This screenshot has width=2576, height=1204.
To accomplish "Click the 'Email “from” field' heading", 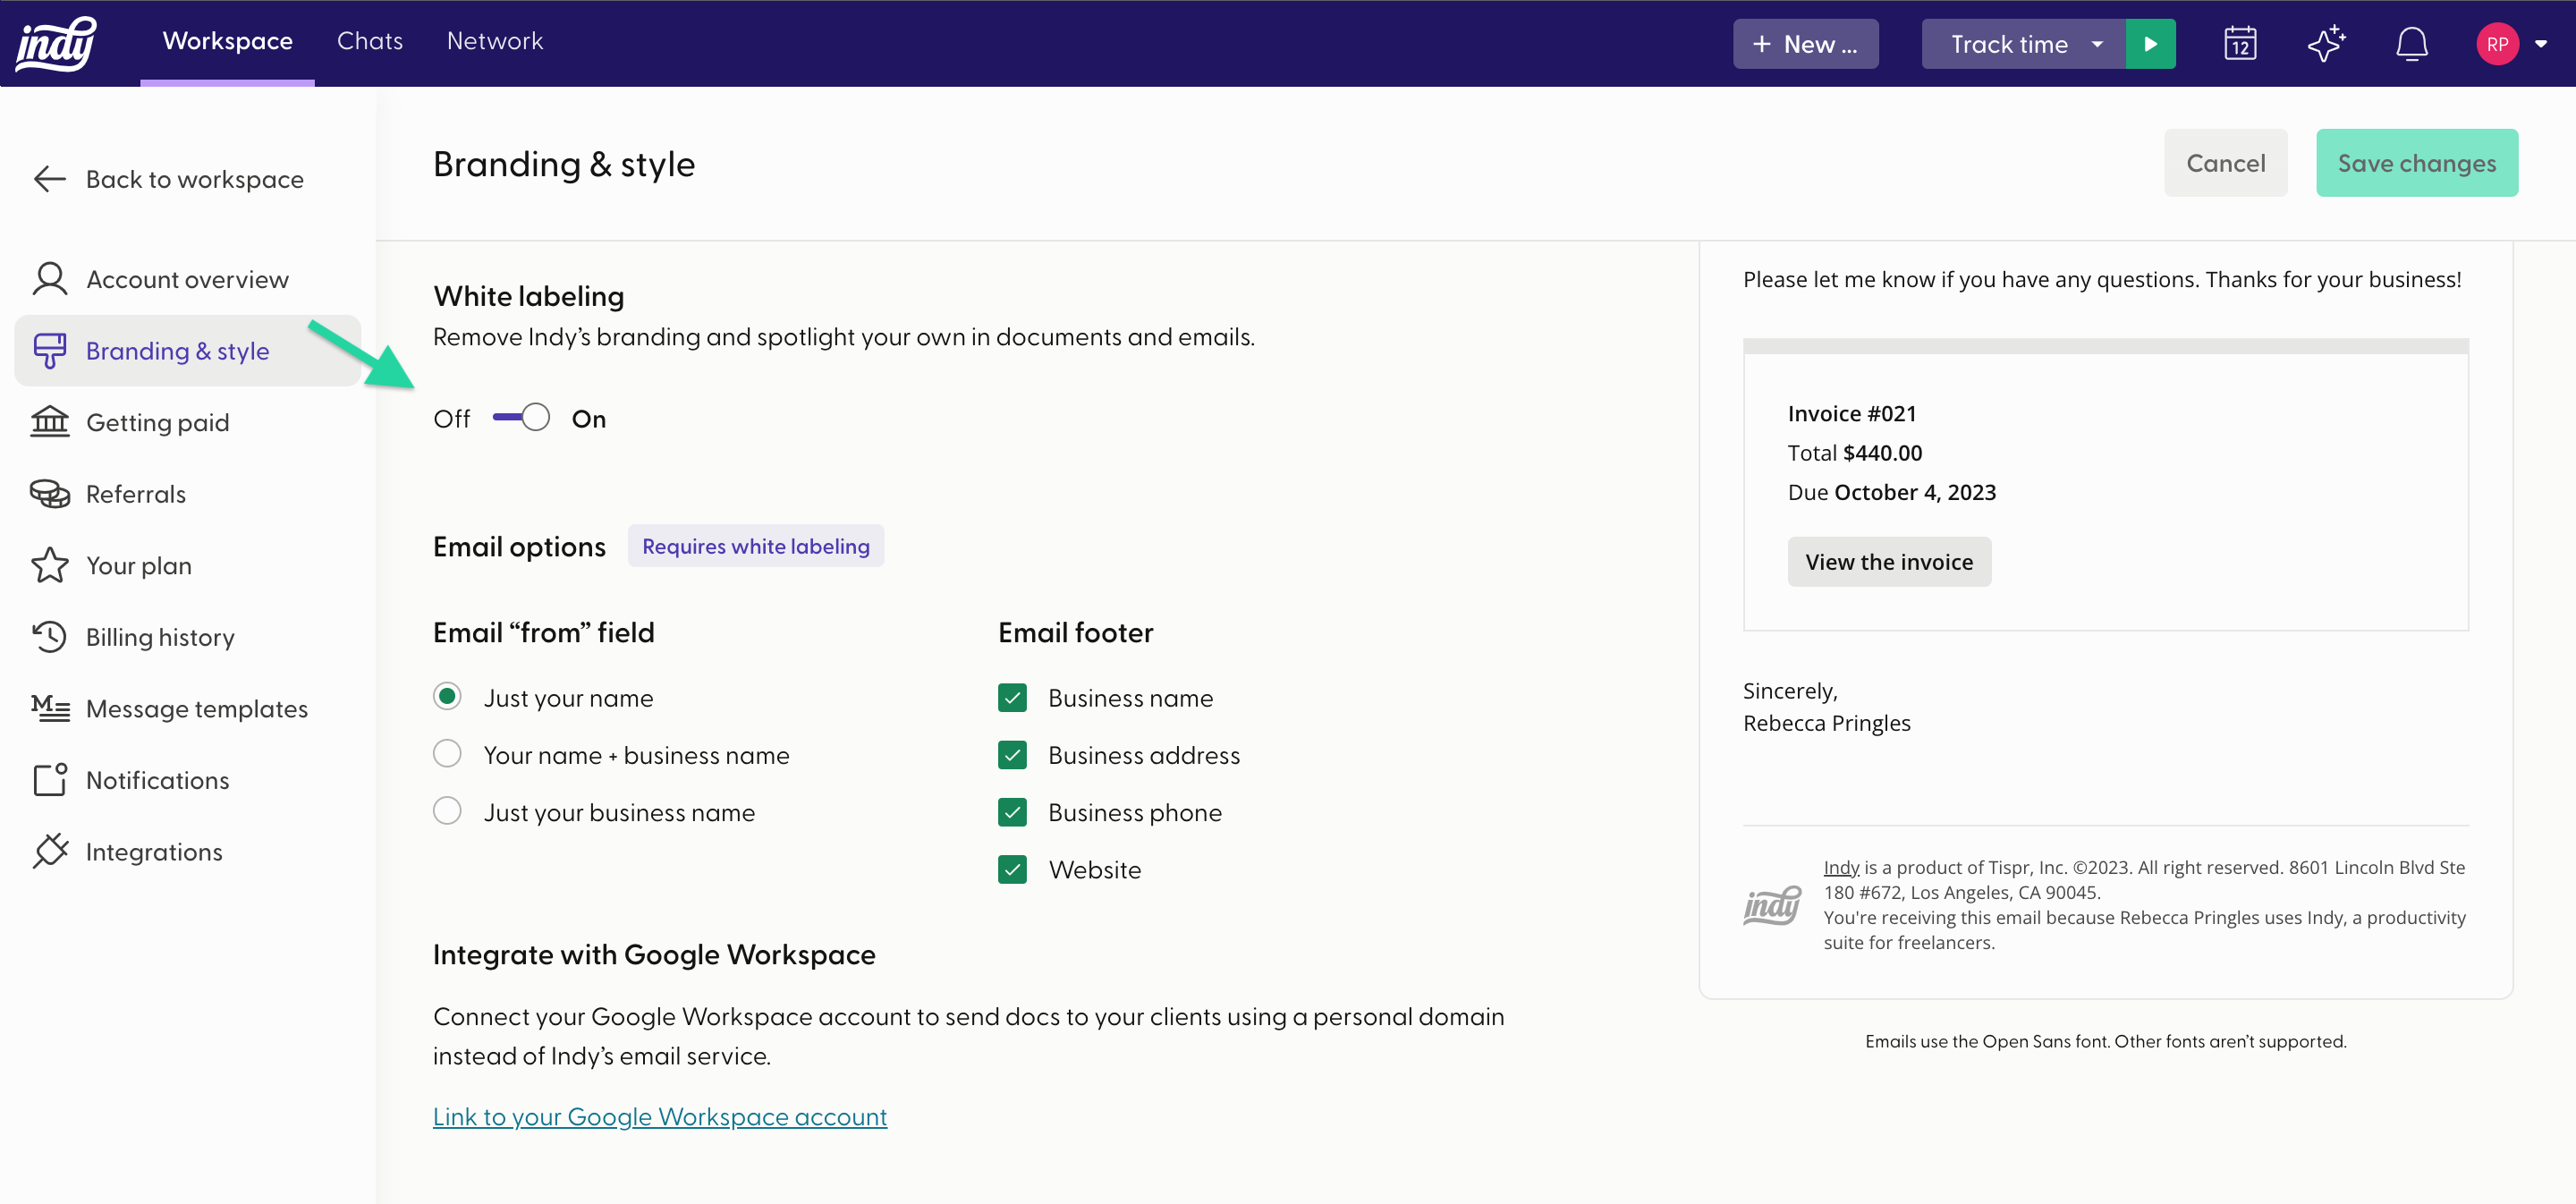I will coord(544,632).
